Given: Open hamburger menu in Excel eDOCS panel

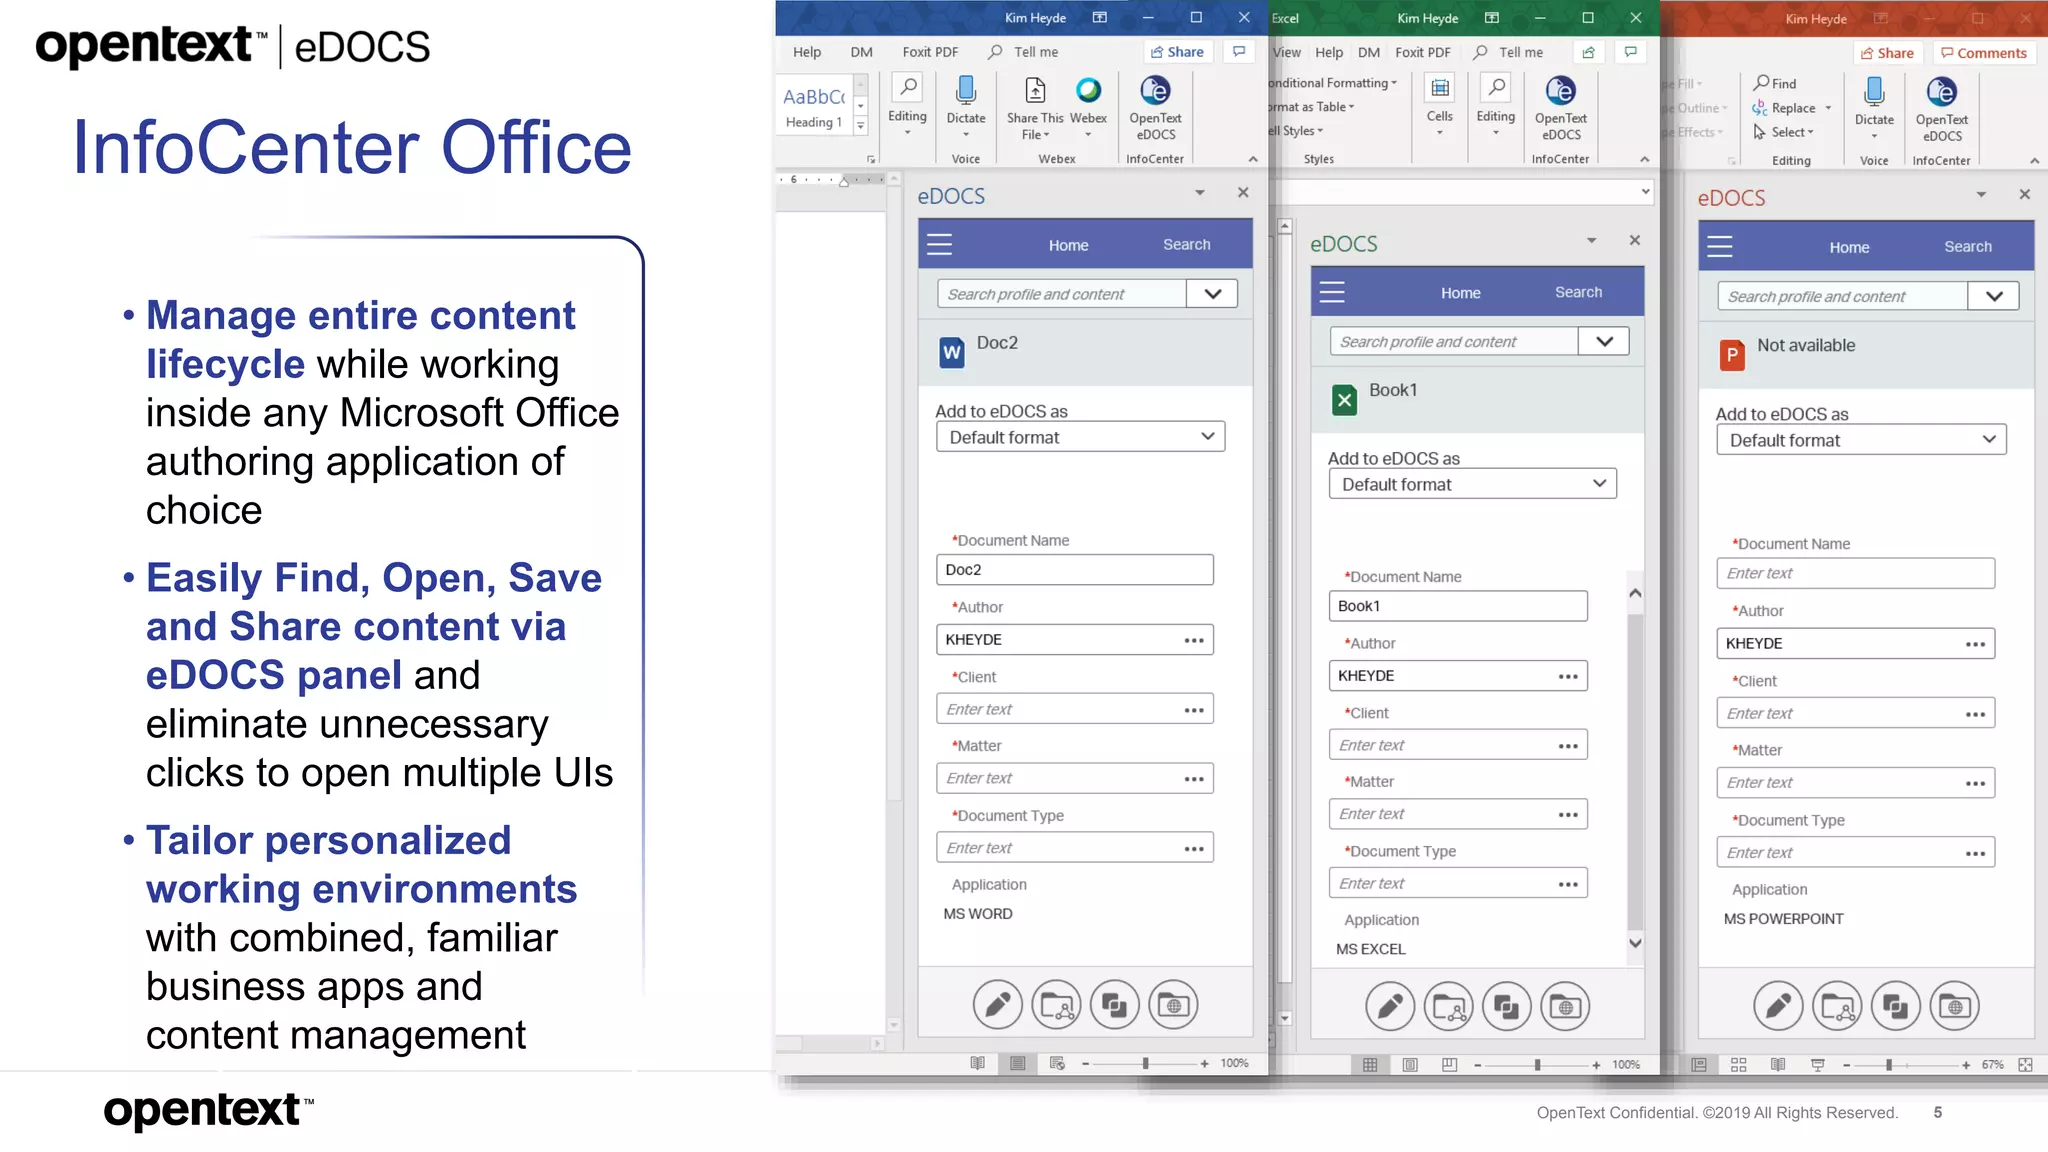Looking at the screenshot, I should [x=1332, y=292].
